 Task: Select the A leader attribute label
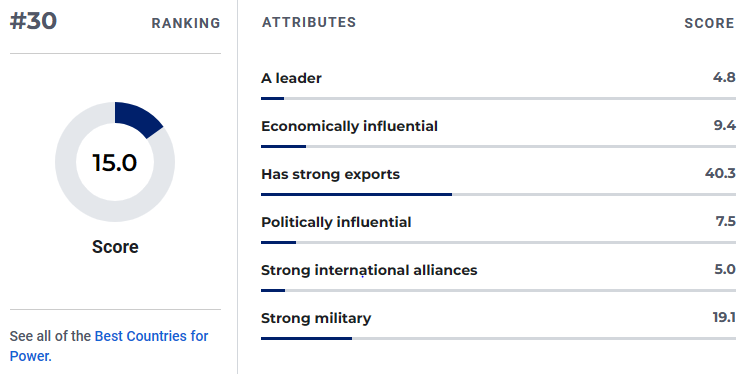click(x=291, y=78)
